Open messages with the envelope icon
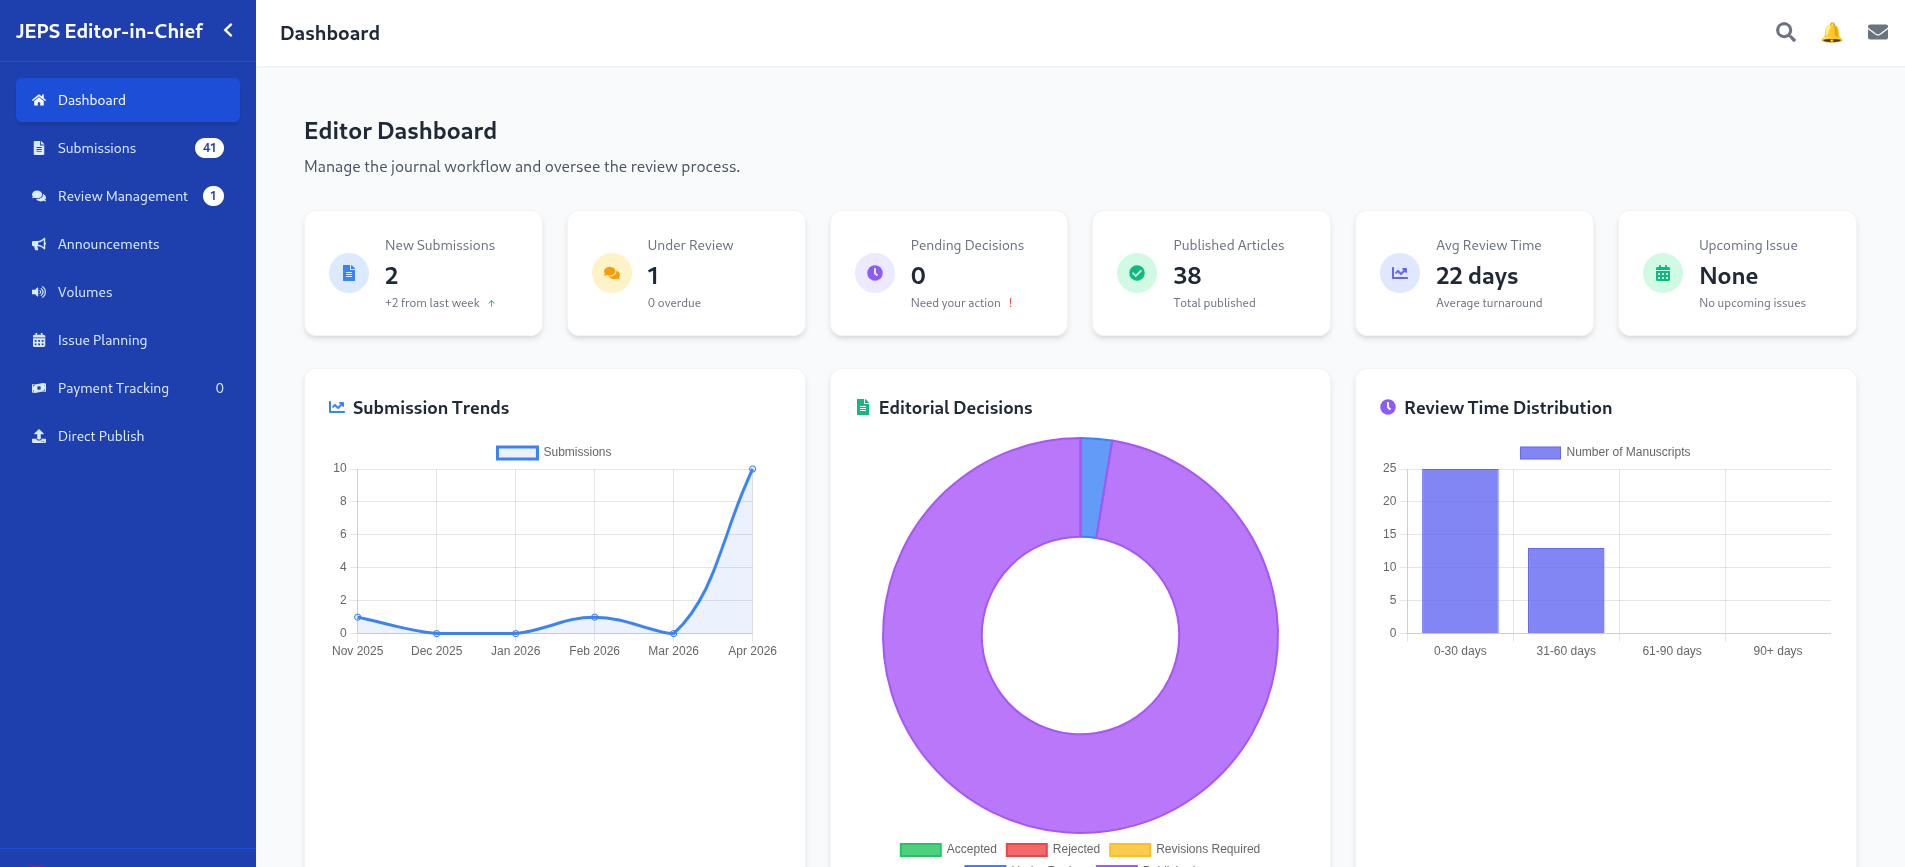This screenshot has width=1905, height=867. tap(1878, 32)
